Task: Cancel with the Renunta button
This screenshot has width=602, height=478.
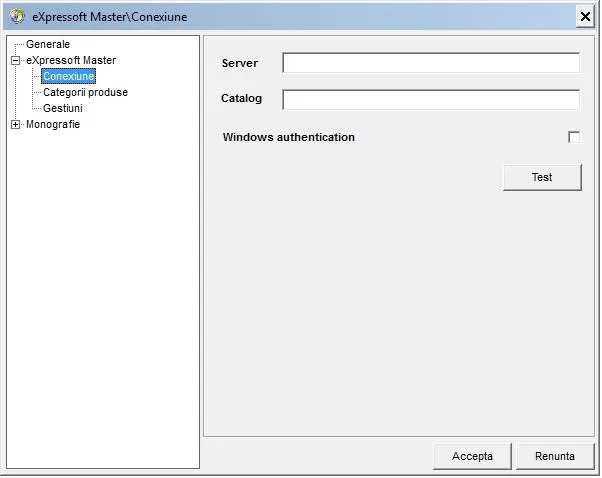Action: (x=555, y=456)
